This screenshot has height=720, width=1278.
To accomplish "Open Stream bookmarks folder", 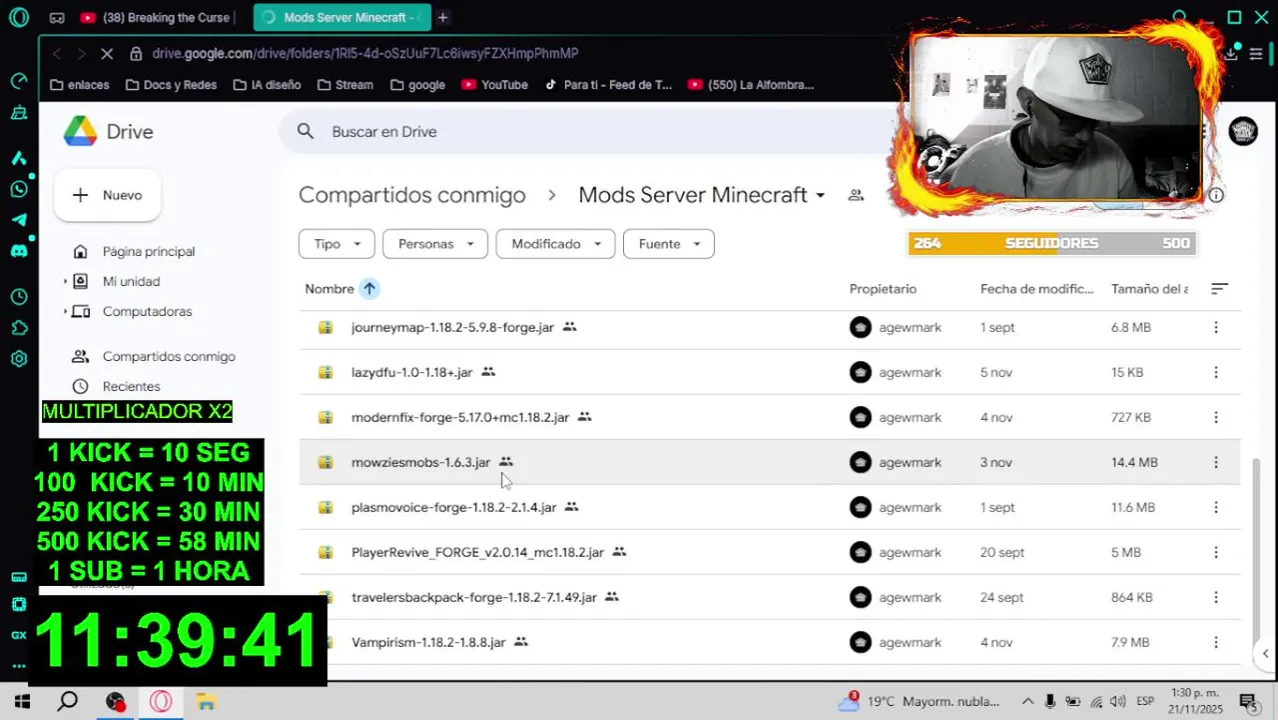I will coord(345,85).
